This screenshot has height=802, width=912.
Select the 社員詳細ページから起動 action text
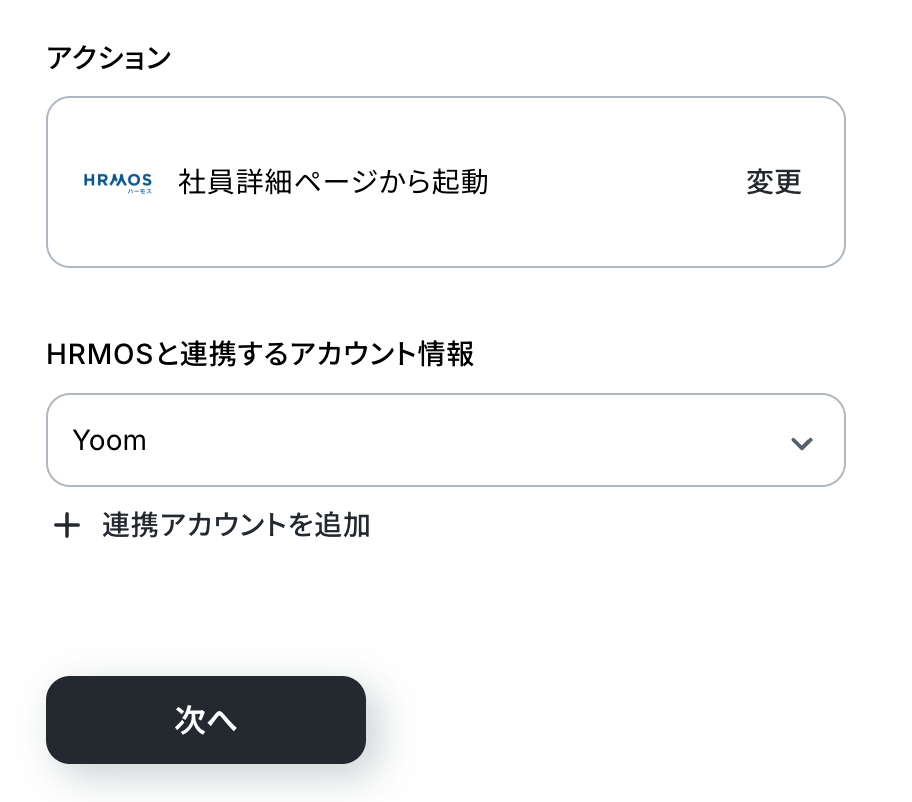[x=333, y=182]
